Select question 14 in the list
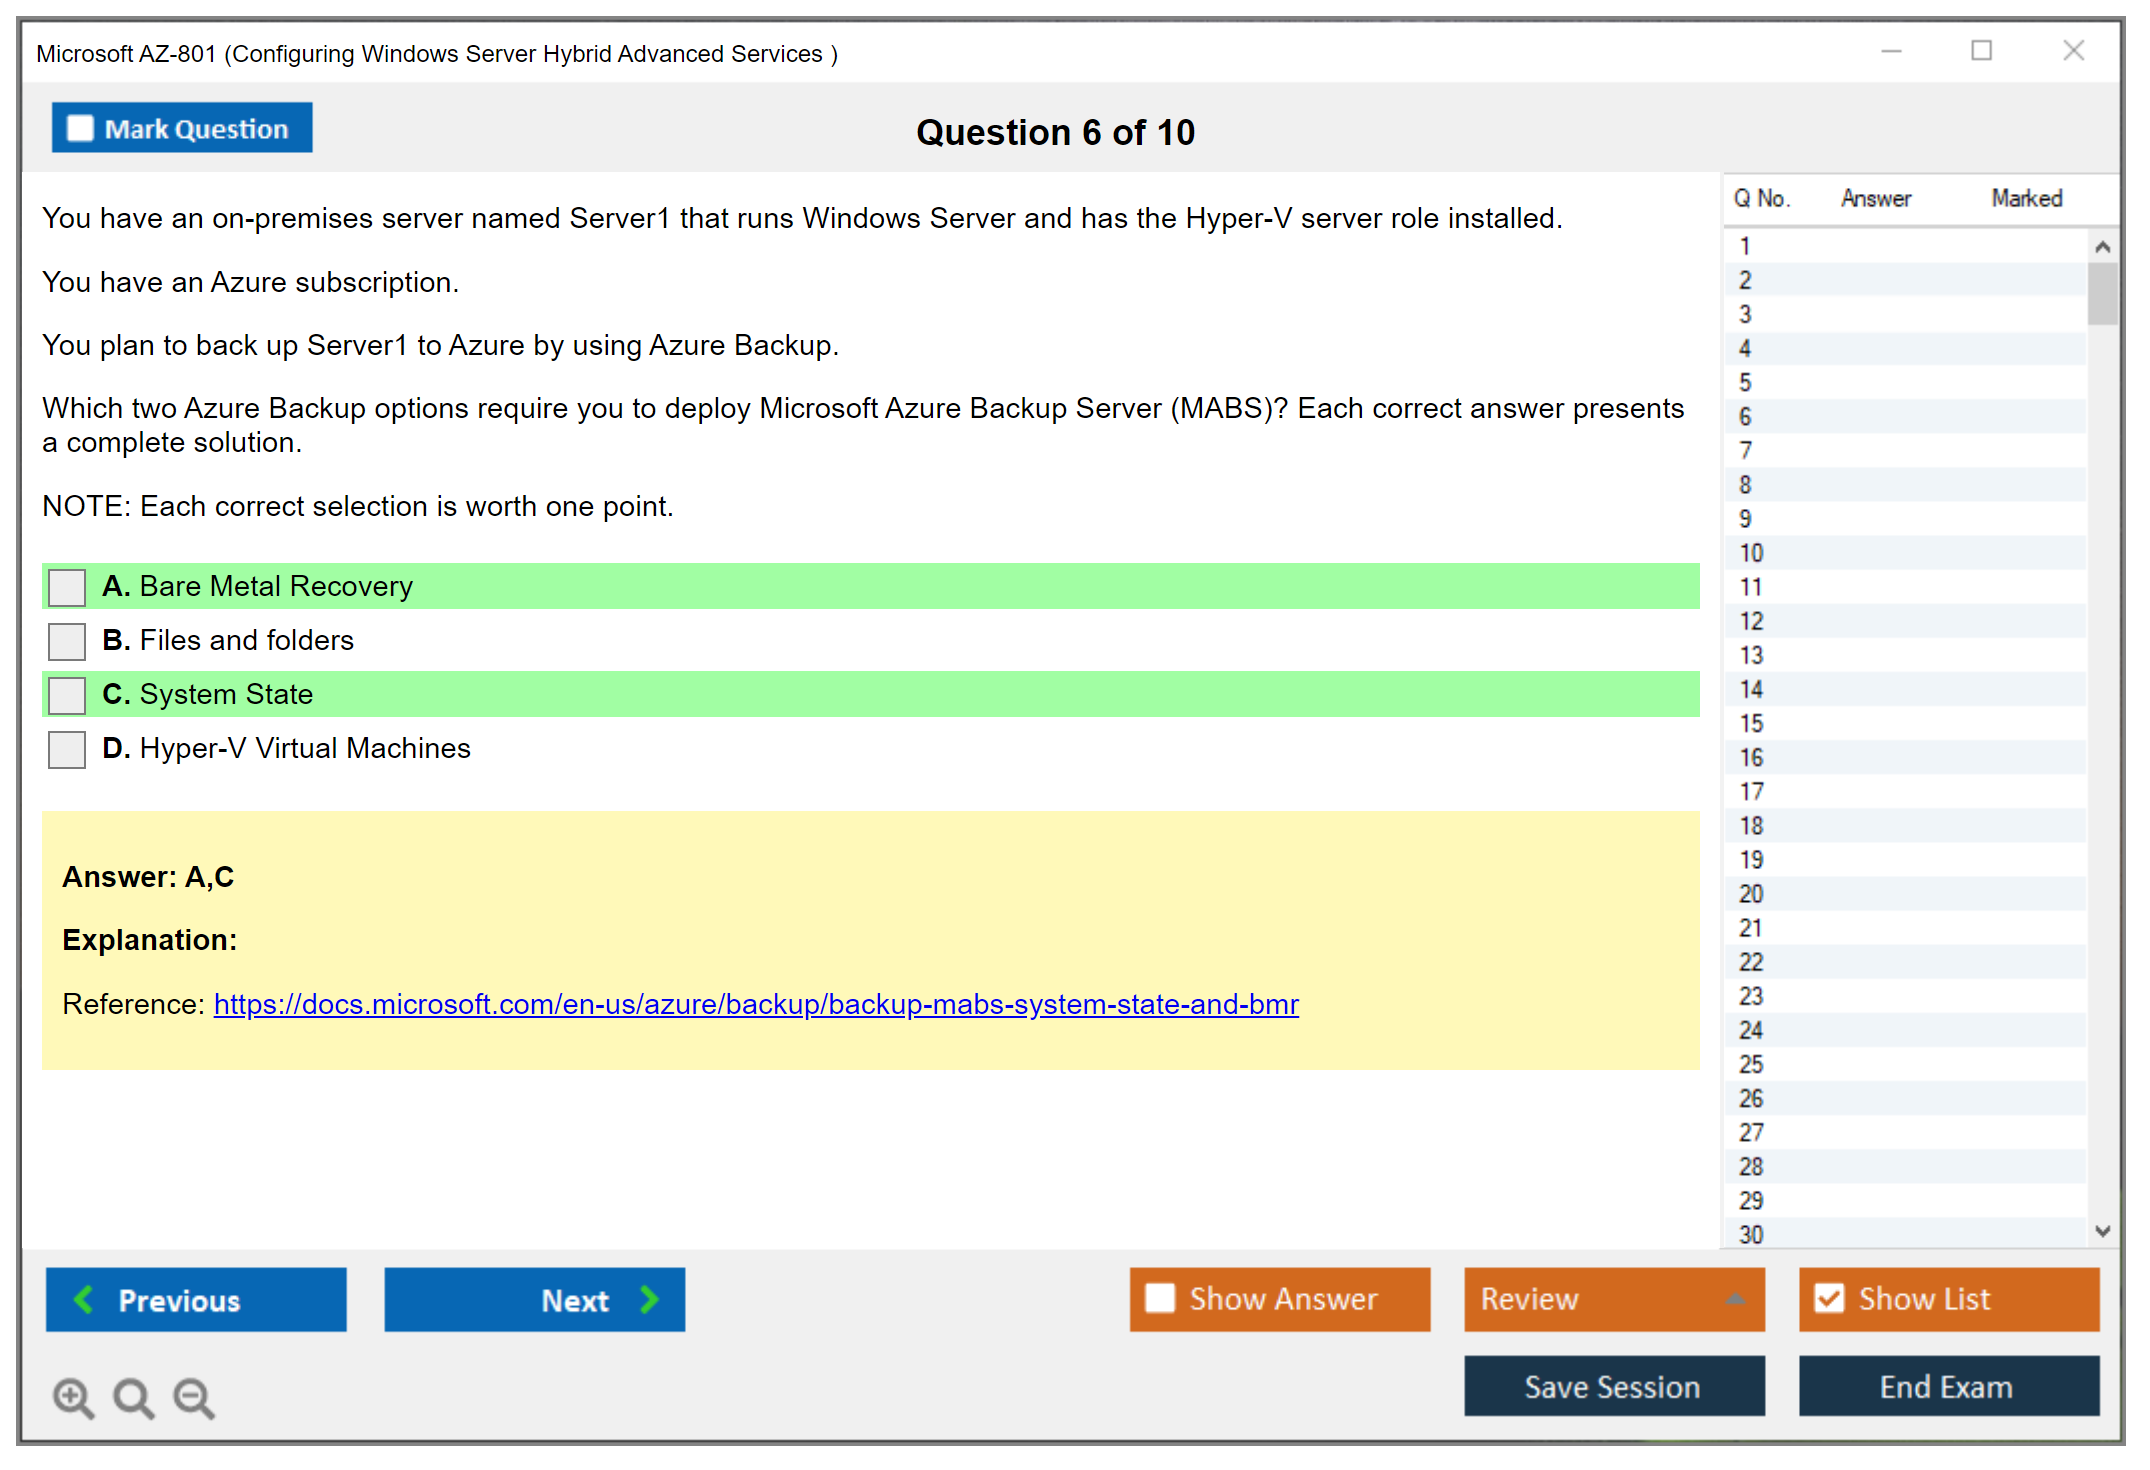Screen dimensions: 2150x1470 pos(1751,689)
